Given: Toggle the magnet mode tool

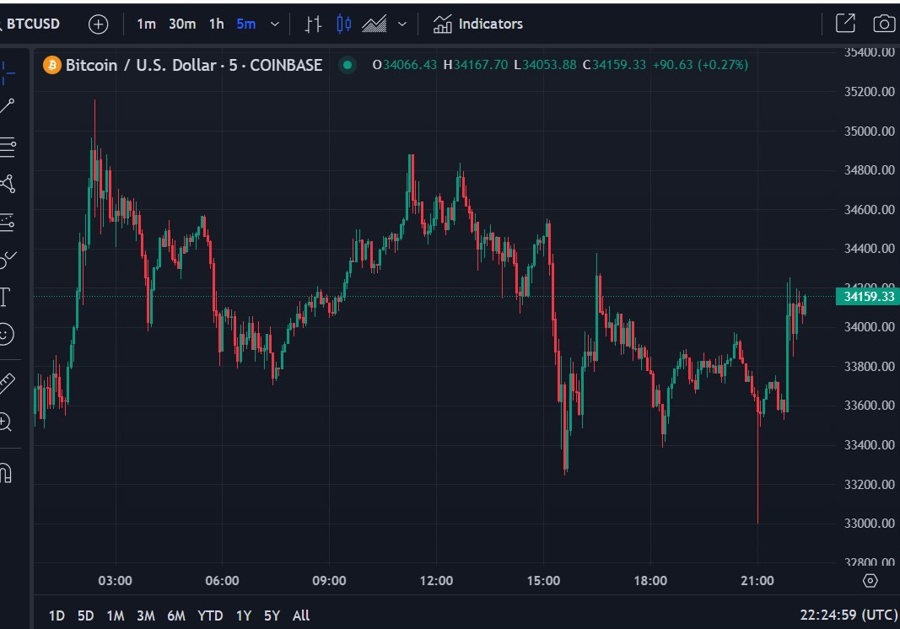Looking at the screenshot, I should (x=6, y=473).
